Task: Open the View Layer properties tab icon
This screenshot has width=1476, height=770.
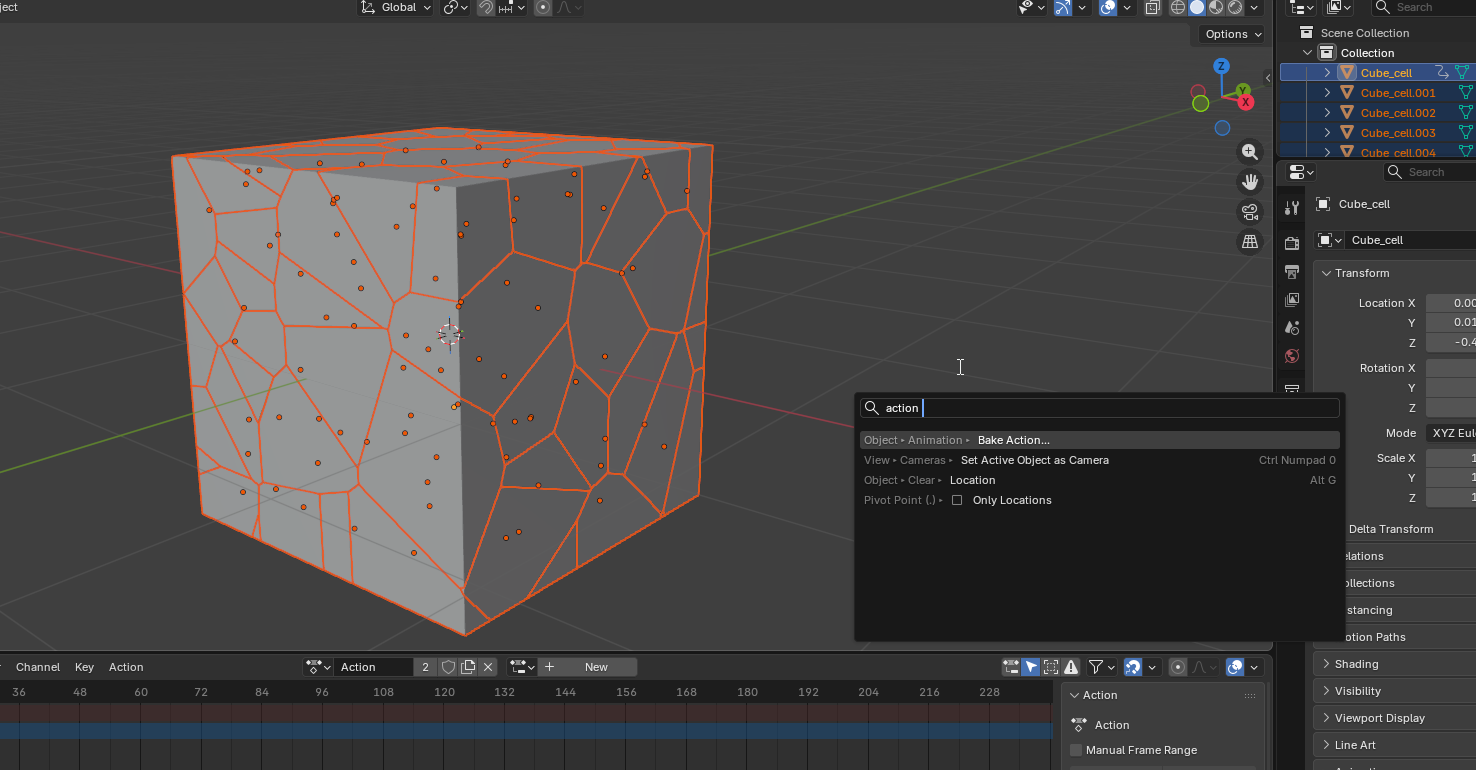Action: pyautogui.click(x=1292, y=300)
